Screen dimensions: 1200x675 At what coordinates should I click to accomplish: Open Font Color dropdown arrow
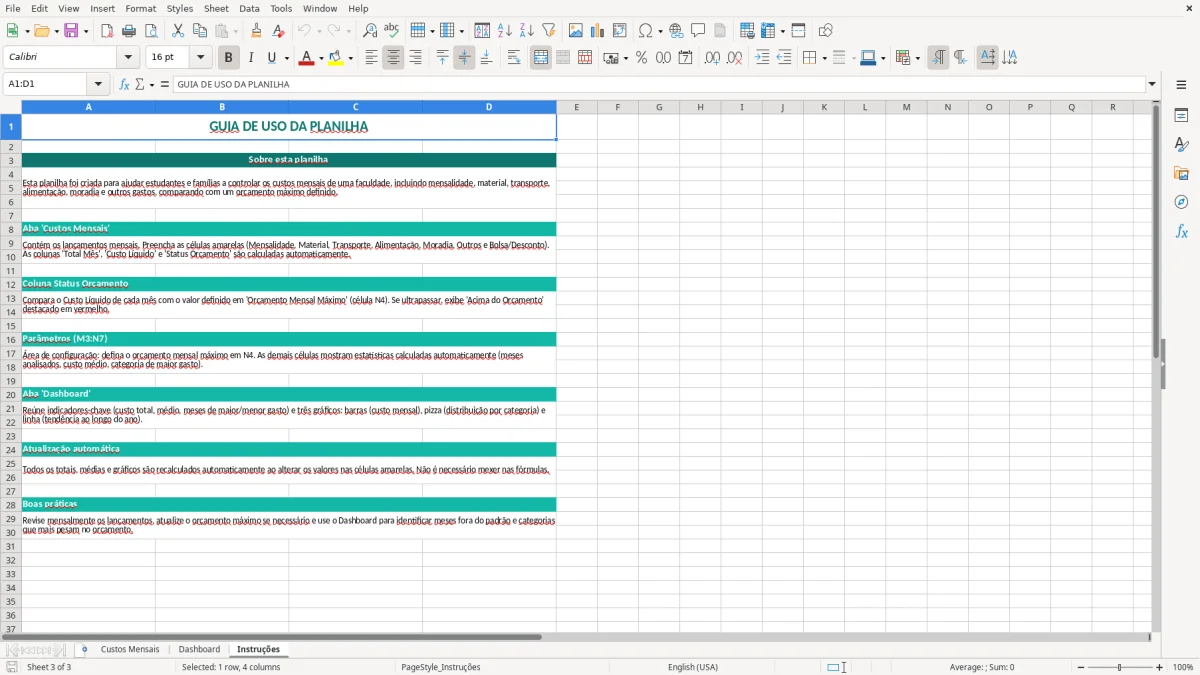coord(320,58)
